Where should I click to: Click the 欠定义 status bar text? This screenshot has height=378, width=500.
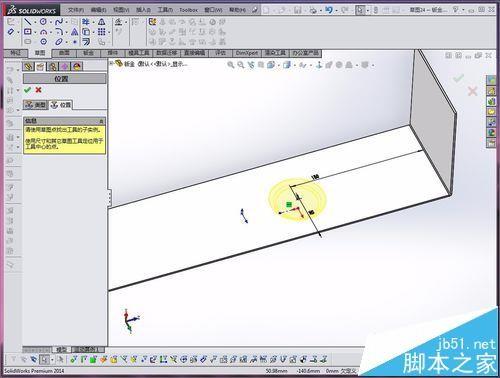click(x=348, y=371)
